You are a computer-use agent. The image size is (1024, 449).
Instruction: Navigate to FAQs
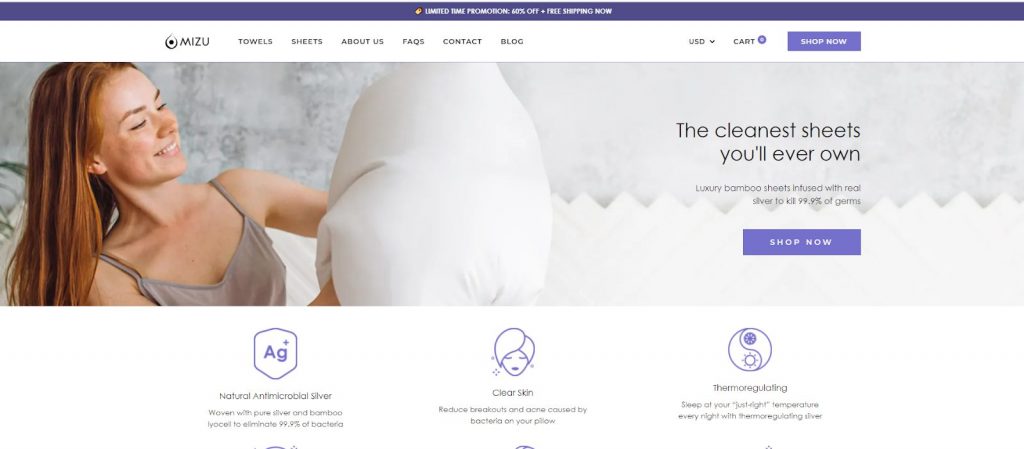(x=413, y=41)
